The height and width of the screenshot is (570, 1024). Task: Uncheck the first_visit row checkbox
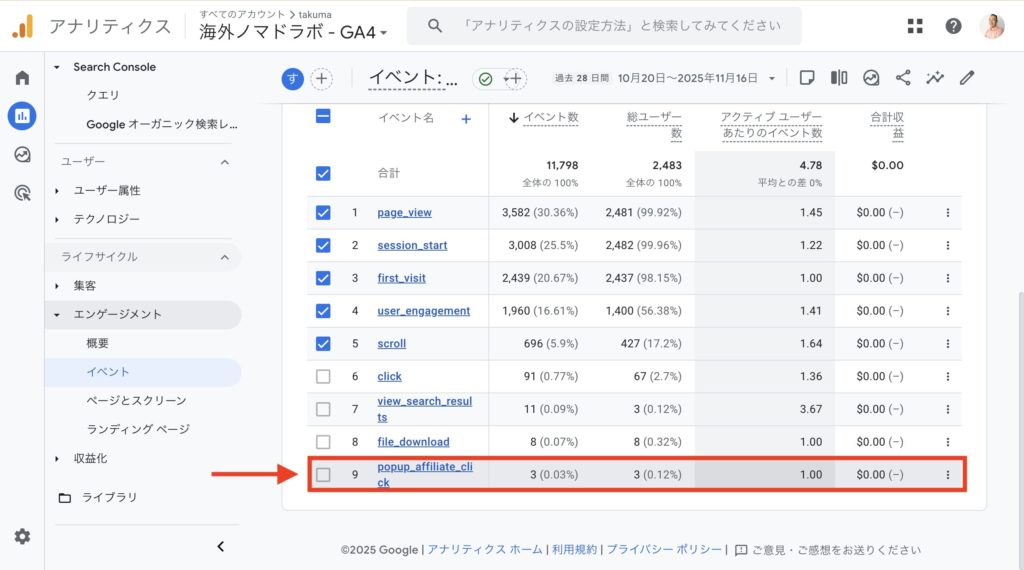(323, 278)
